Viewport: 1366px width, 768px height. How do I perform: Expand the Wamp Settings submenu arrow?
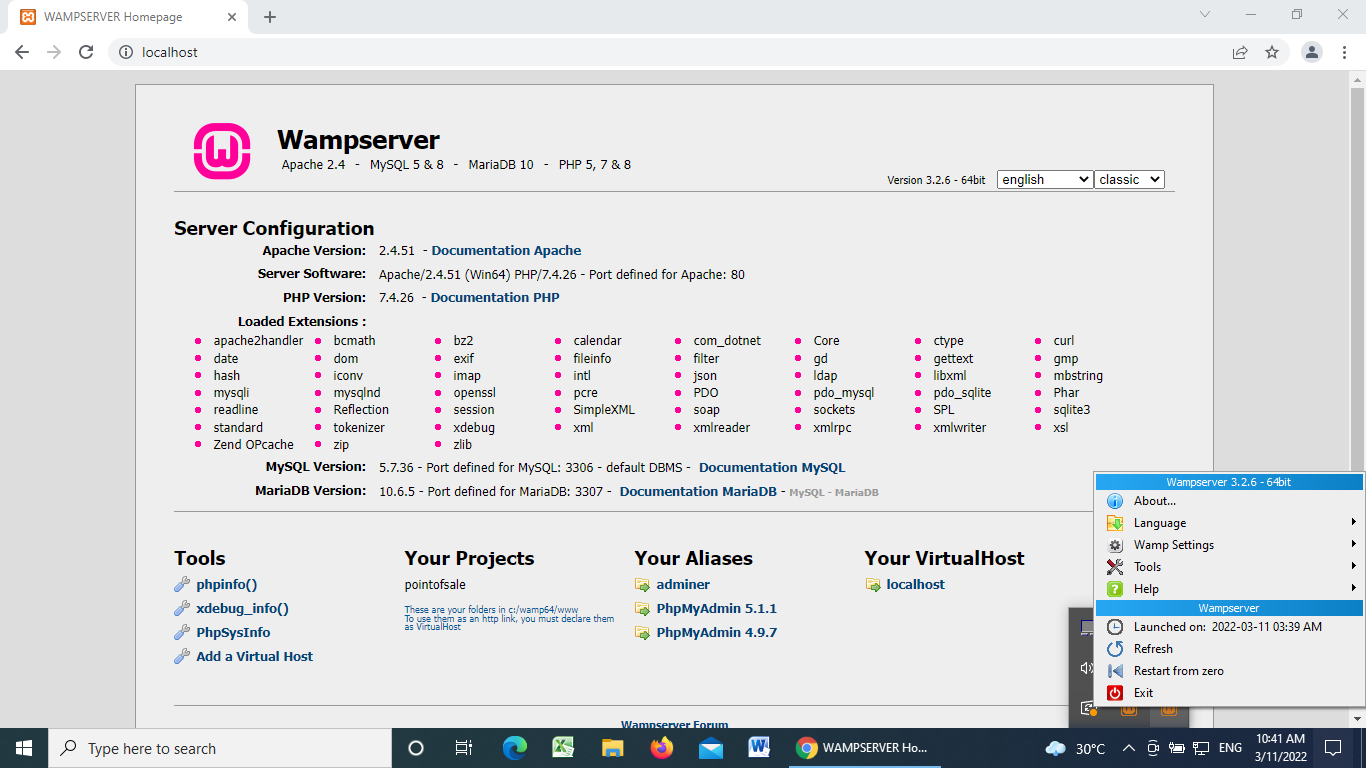(1354, 545)
